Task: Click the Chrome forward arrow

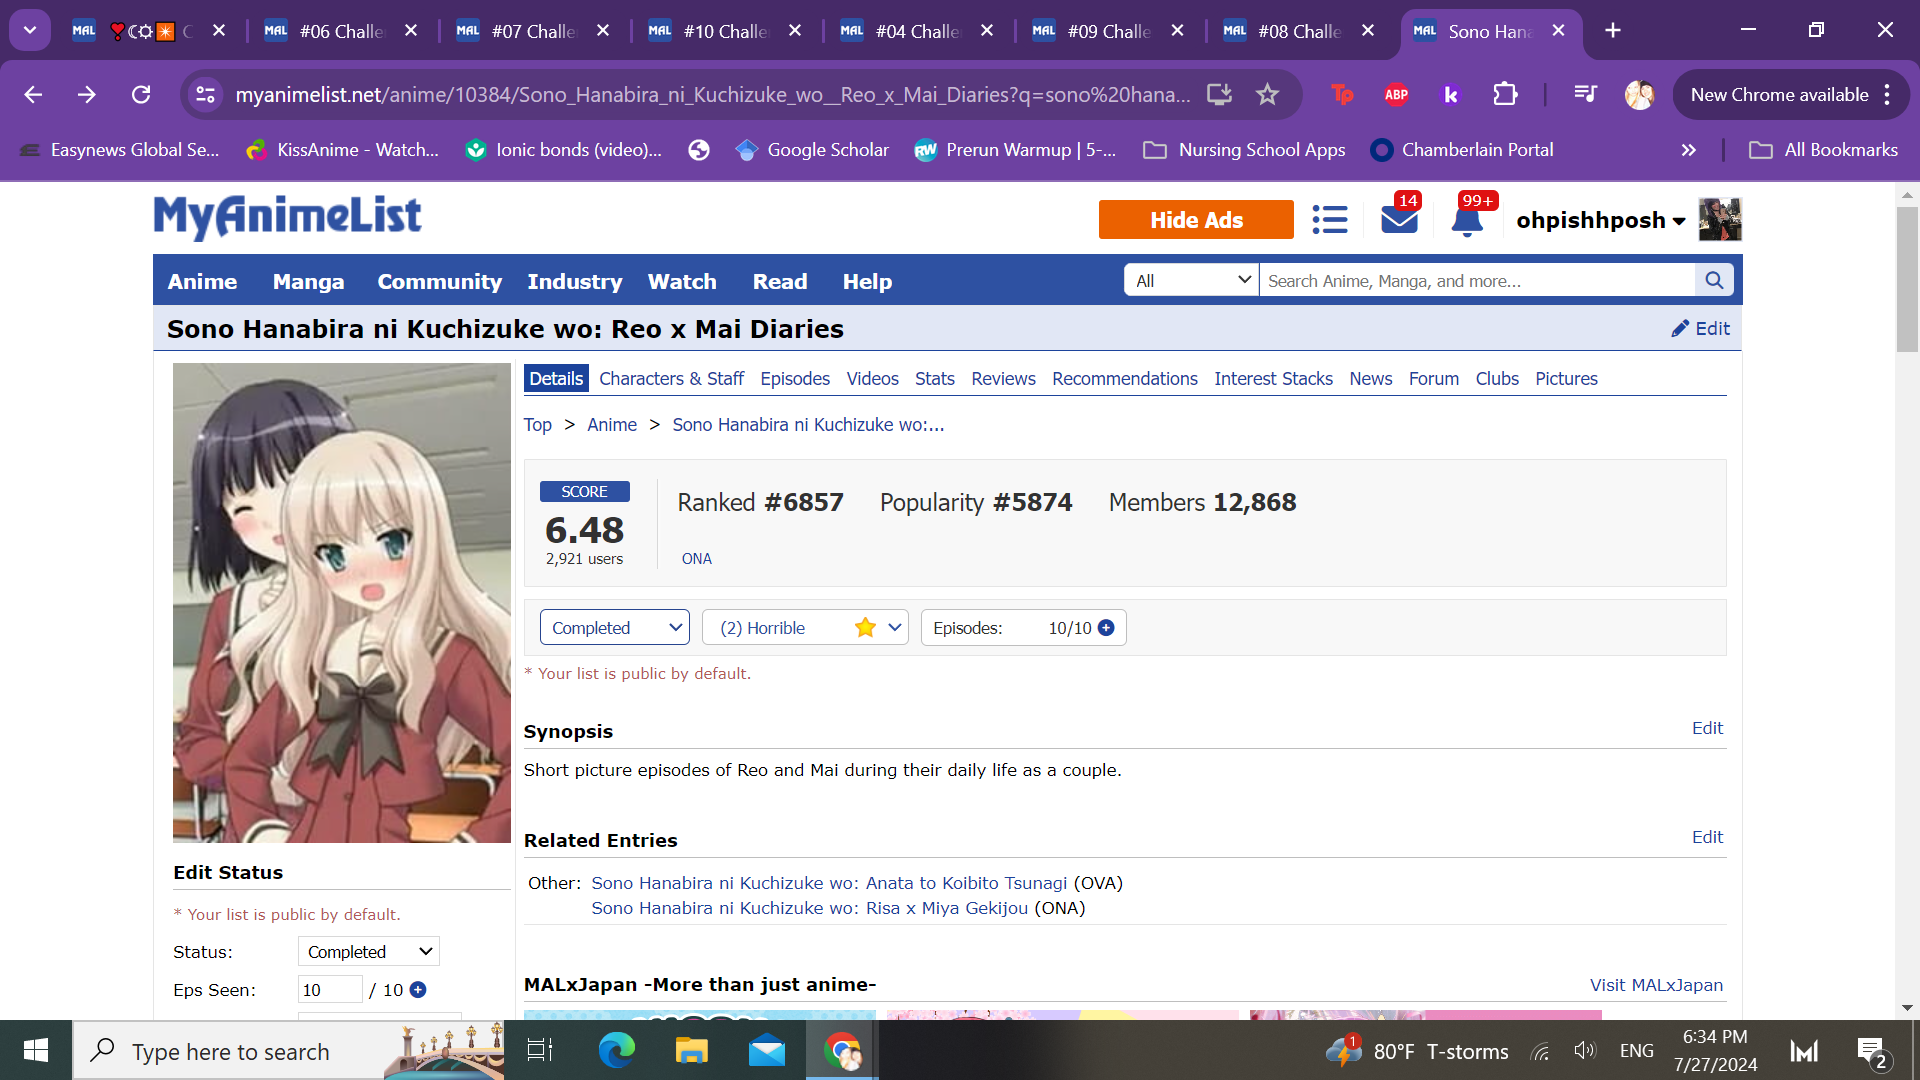Action: point(87,94)
